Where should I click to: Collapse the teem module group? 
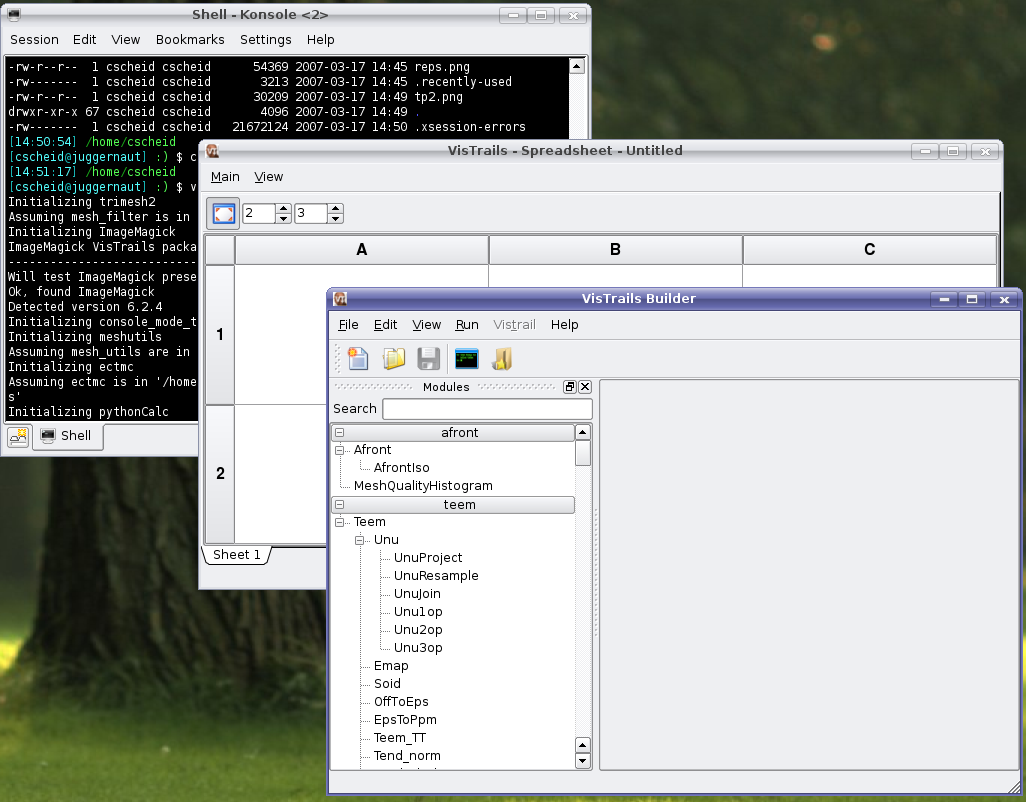(340, 505)
